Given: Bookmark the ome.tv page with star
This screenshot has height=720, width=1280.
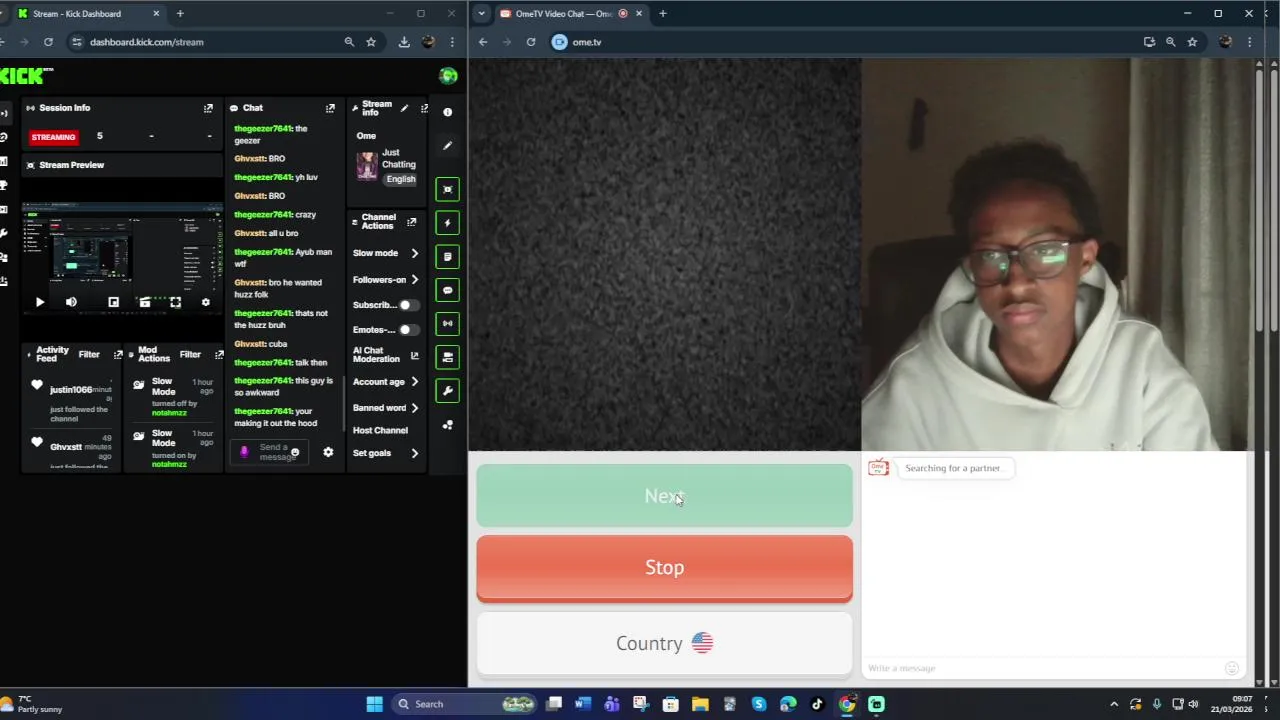Looking at the screenshot, I should pyautogui.click(x=1192, y=42).
